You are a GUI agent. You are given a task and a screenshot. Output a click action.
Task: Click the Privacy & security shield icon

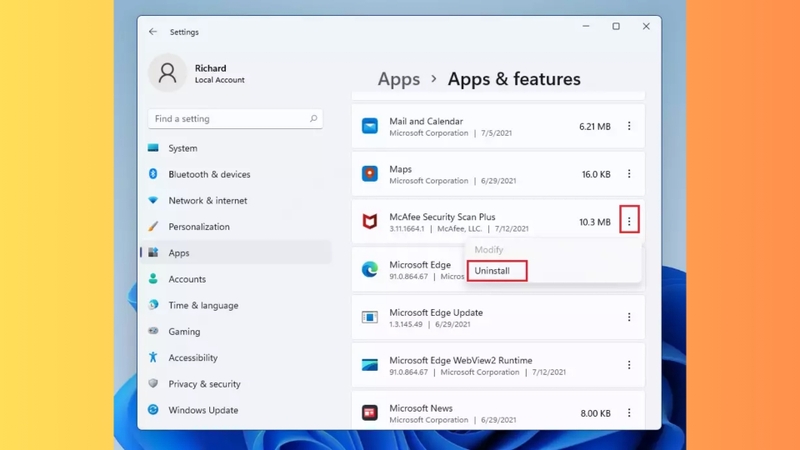tap(153, 383)
